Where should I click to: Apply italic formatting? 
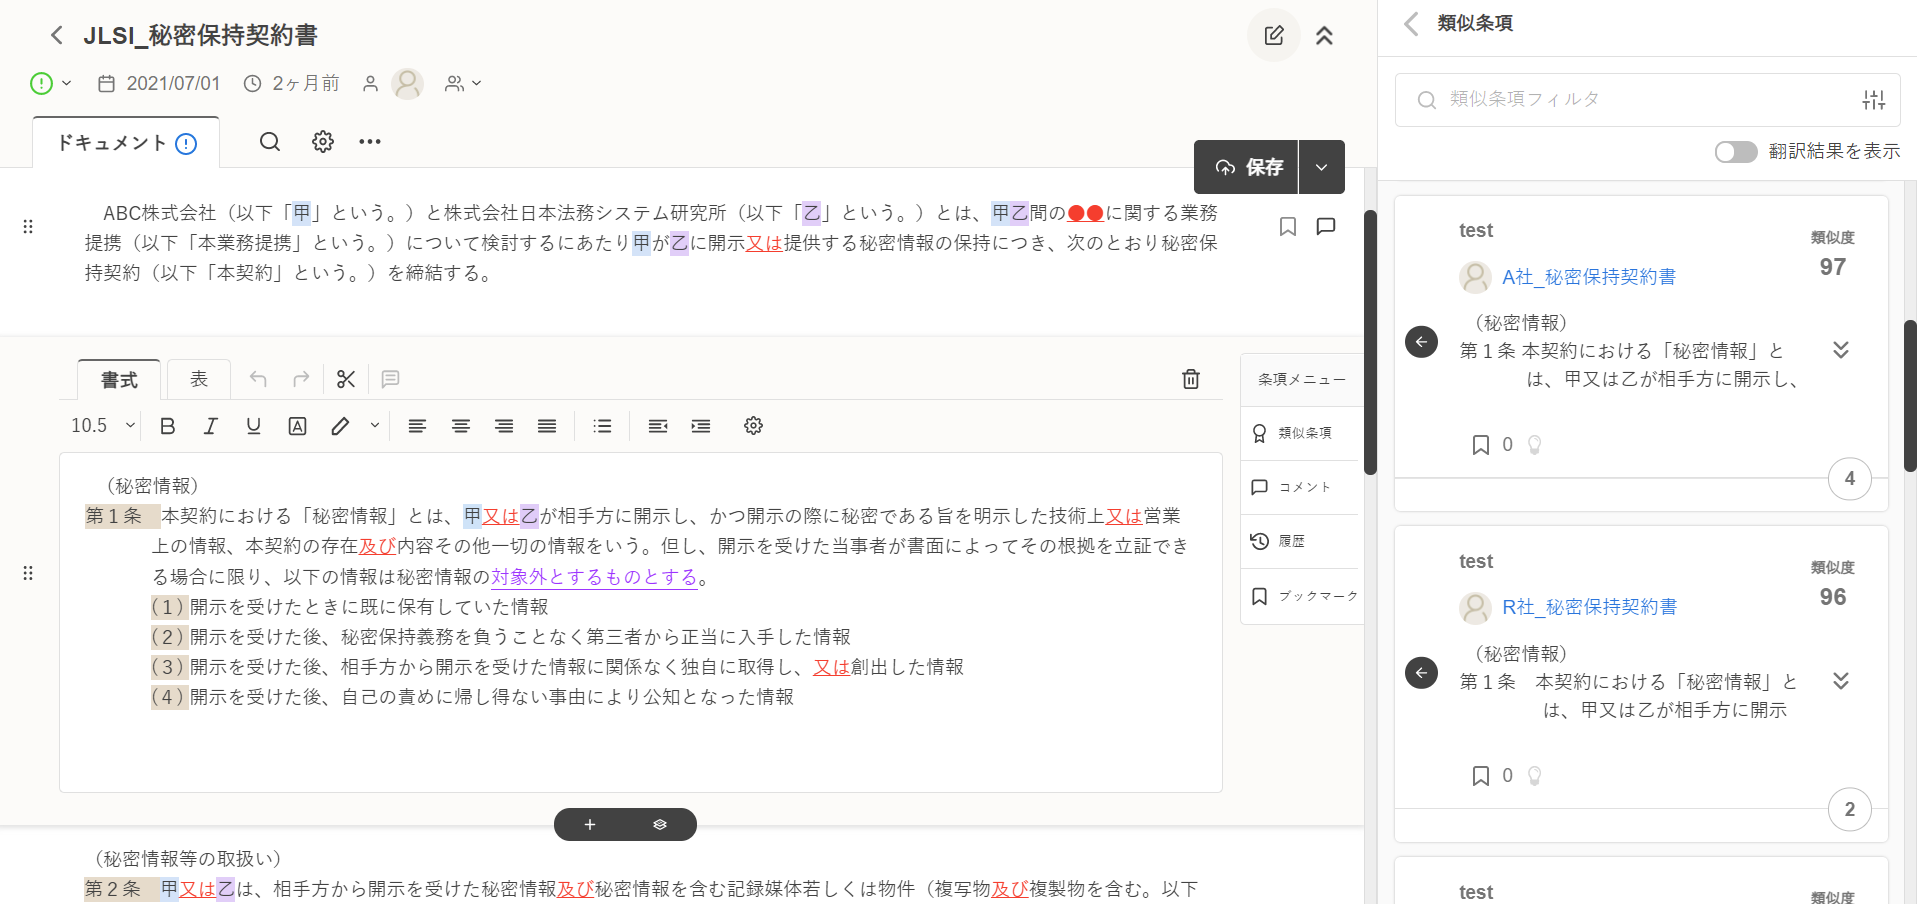[210, 426]
